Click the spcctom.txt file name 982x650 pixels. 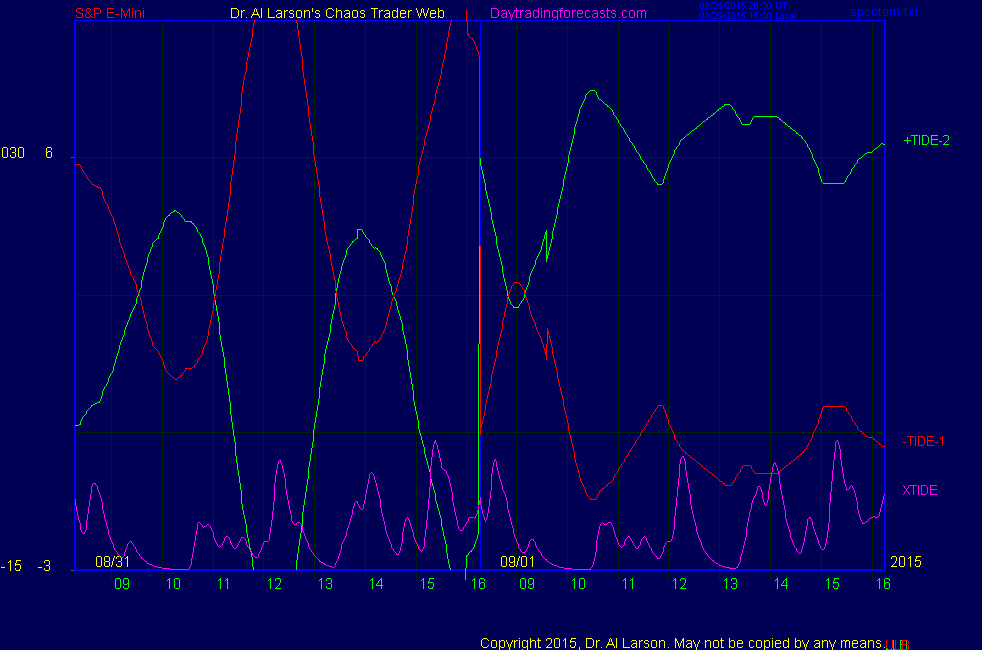pyautogui.click(x=884, y=12)
